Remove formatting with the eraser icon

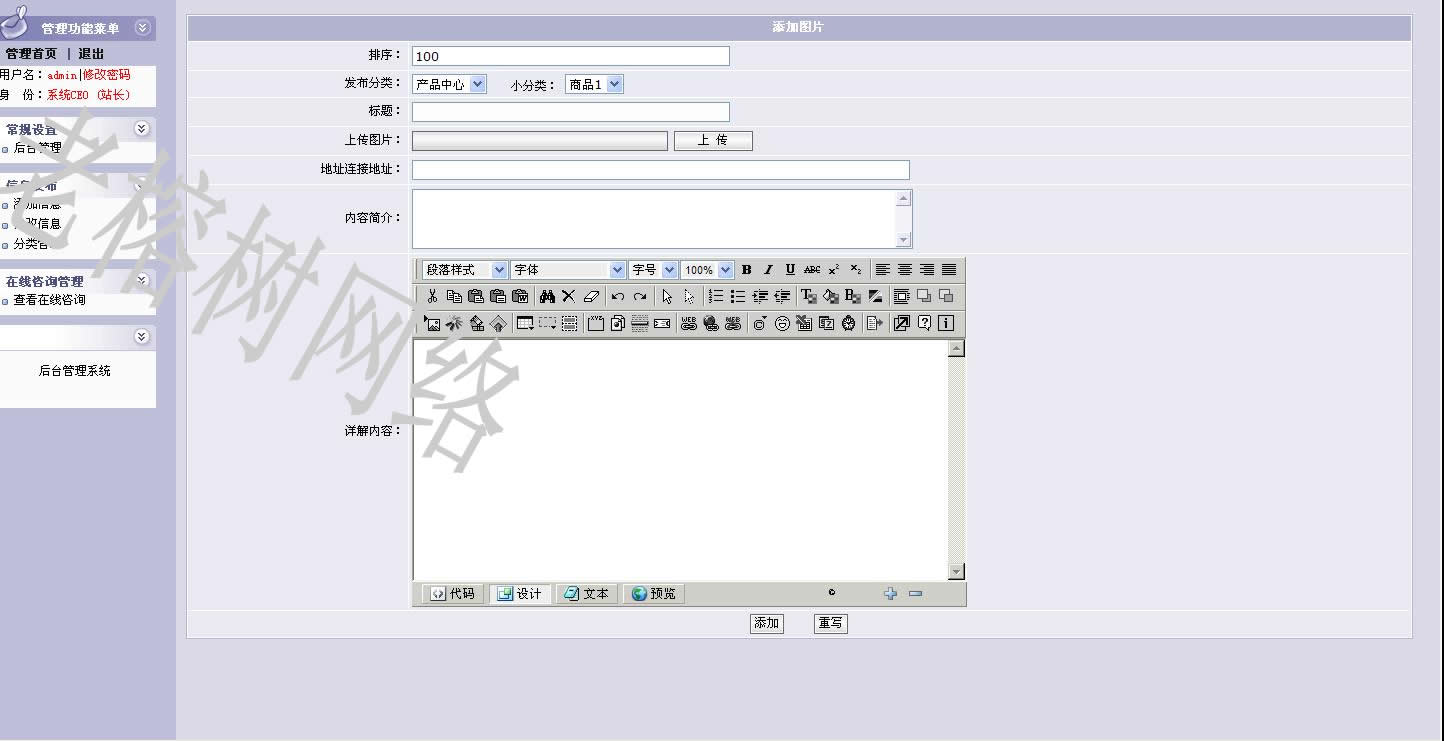coord(591,296)
